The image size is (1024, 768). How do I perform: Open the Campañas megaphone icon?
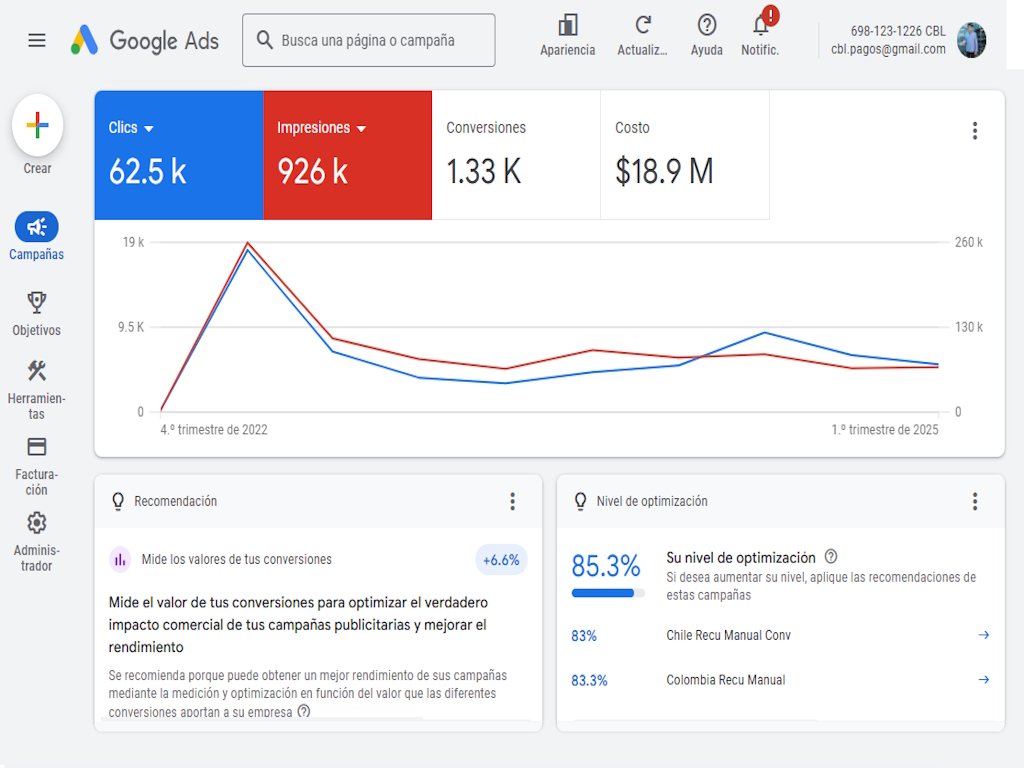(37, 227)
